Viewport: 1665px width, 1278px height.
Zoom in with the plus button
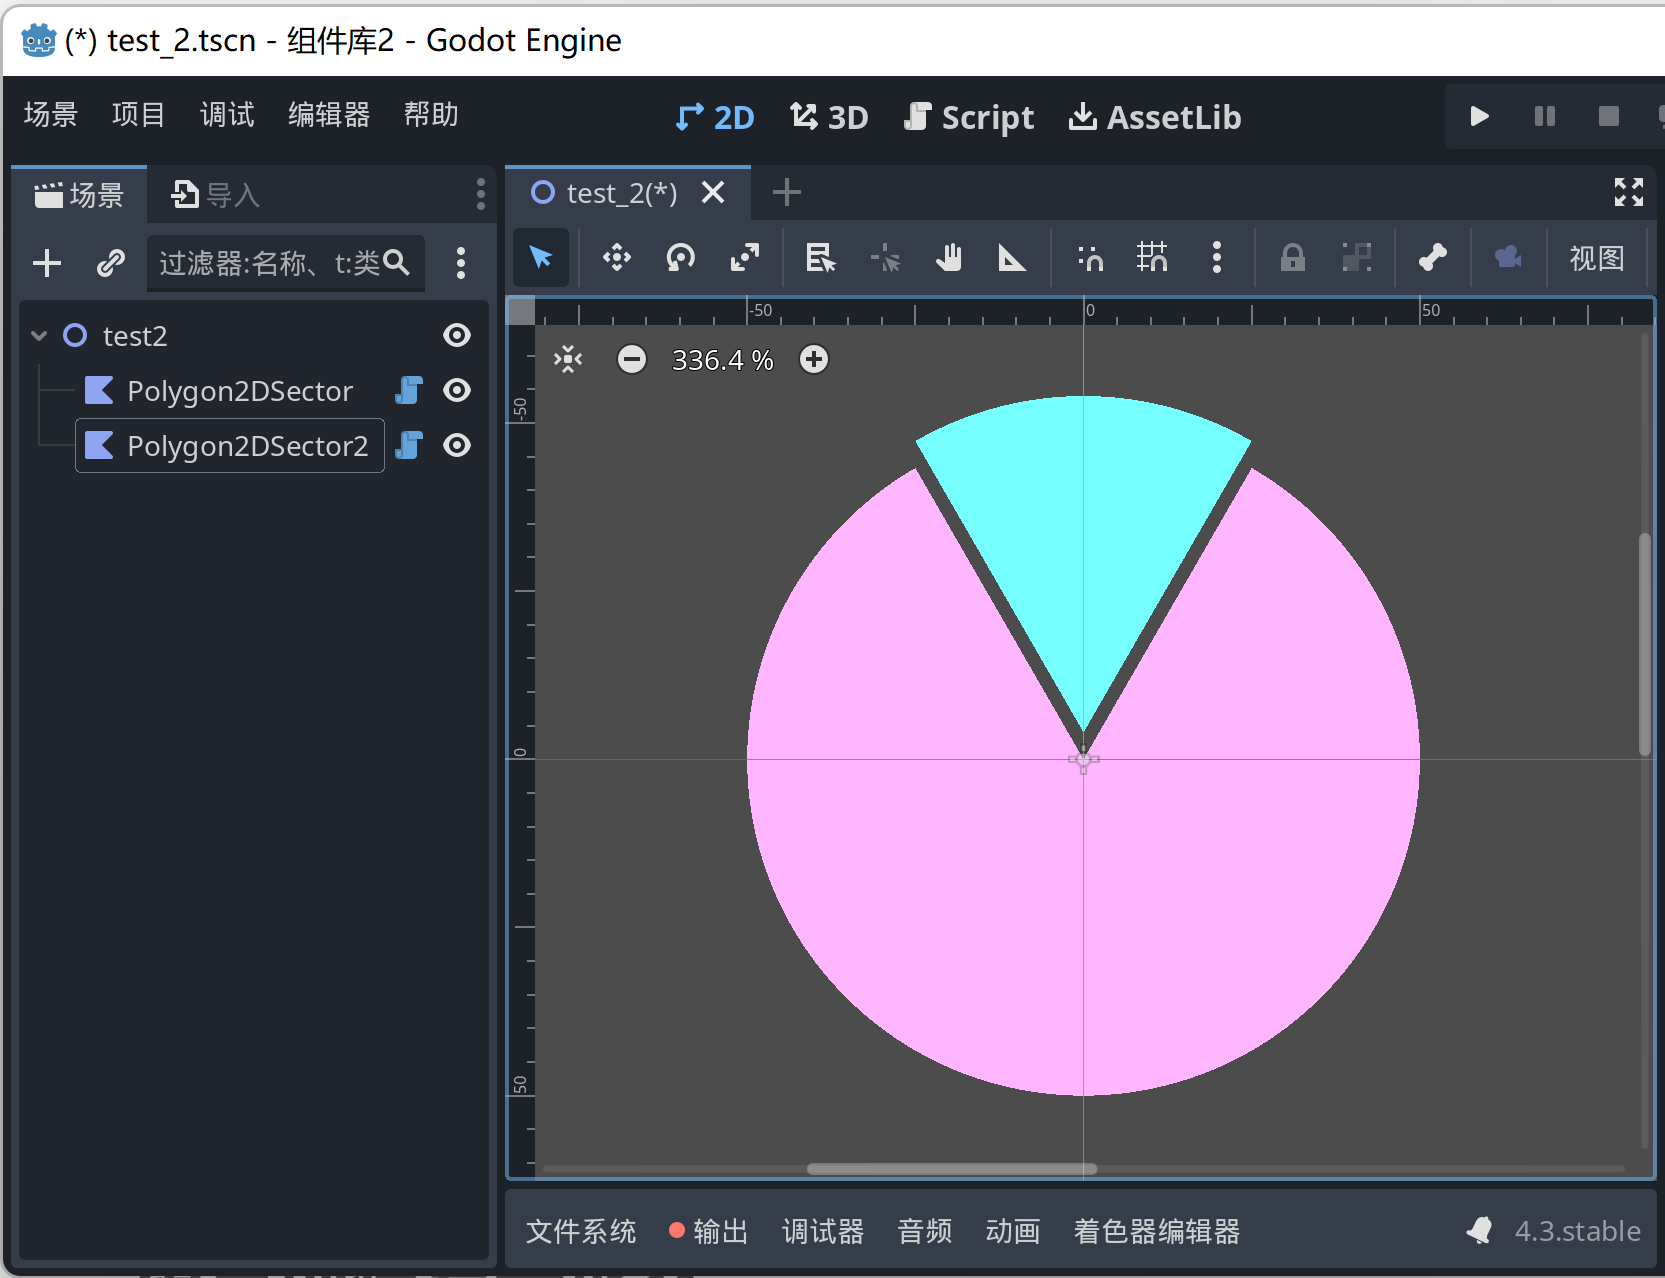point(814,359)
